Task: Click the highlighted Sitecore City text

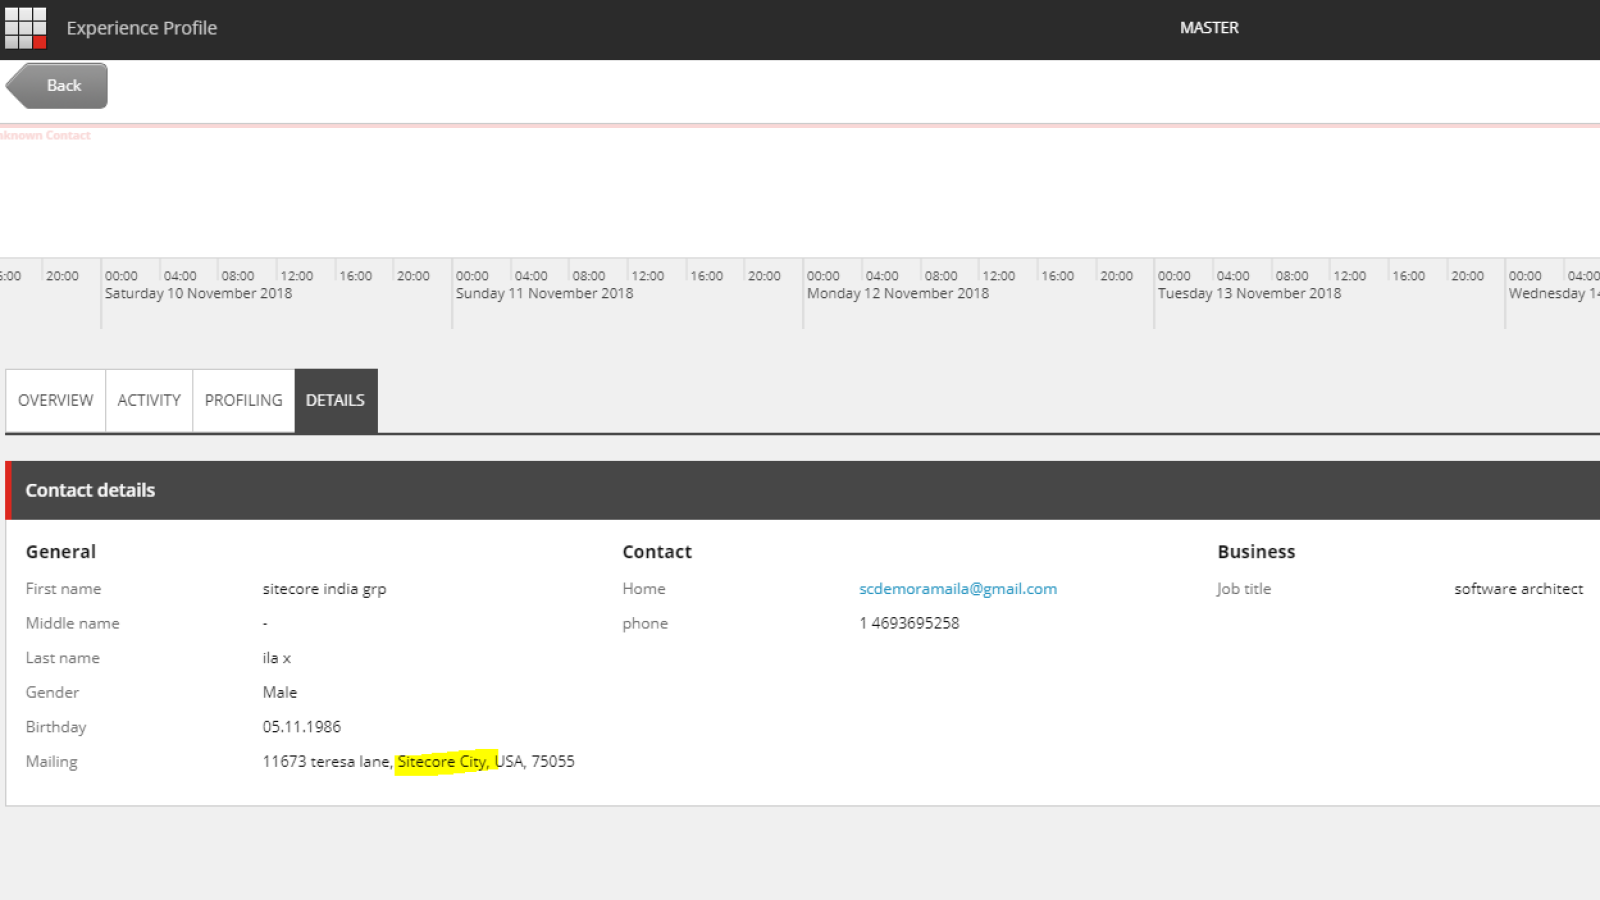Action: point(441,761)
